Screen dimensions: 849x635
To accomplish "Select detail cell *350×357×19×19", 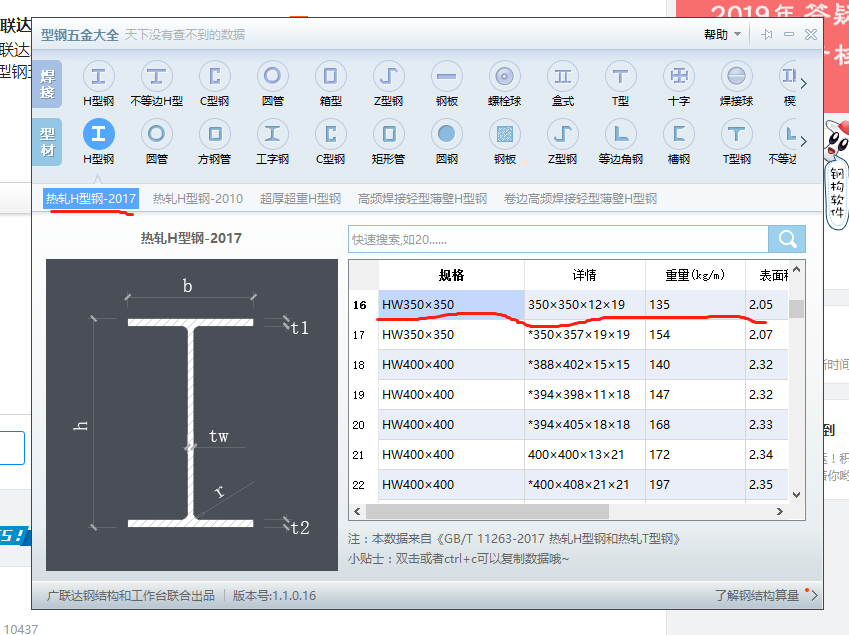I will tap(585, 335).
